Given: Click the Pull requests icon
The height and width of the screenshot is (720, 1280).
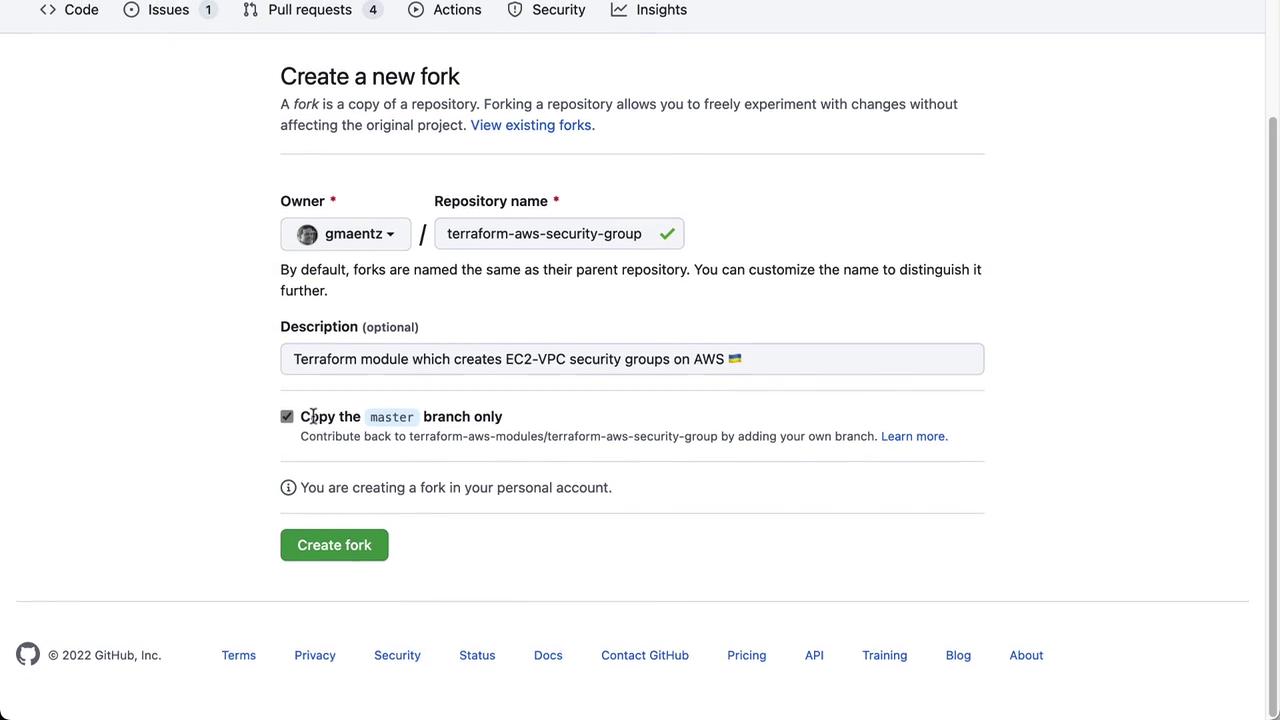Looking at the screenshot, I should click(x=250, y=10).
